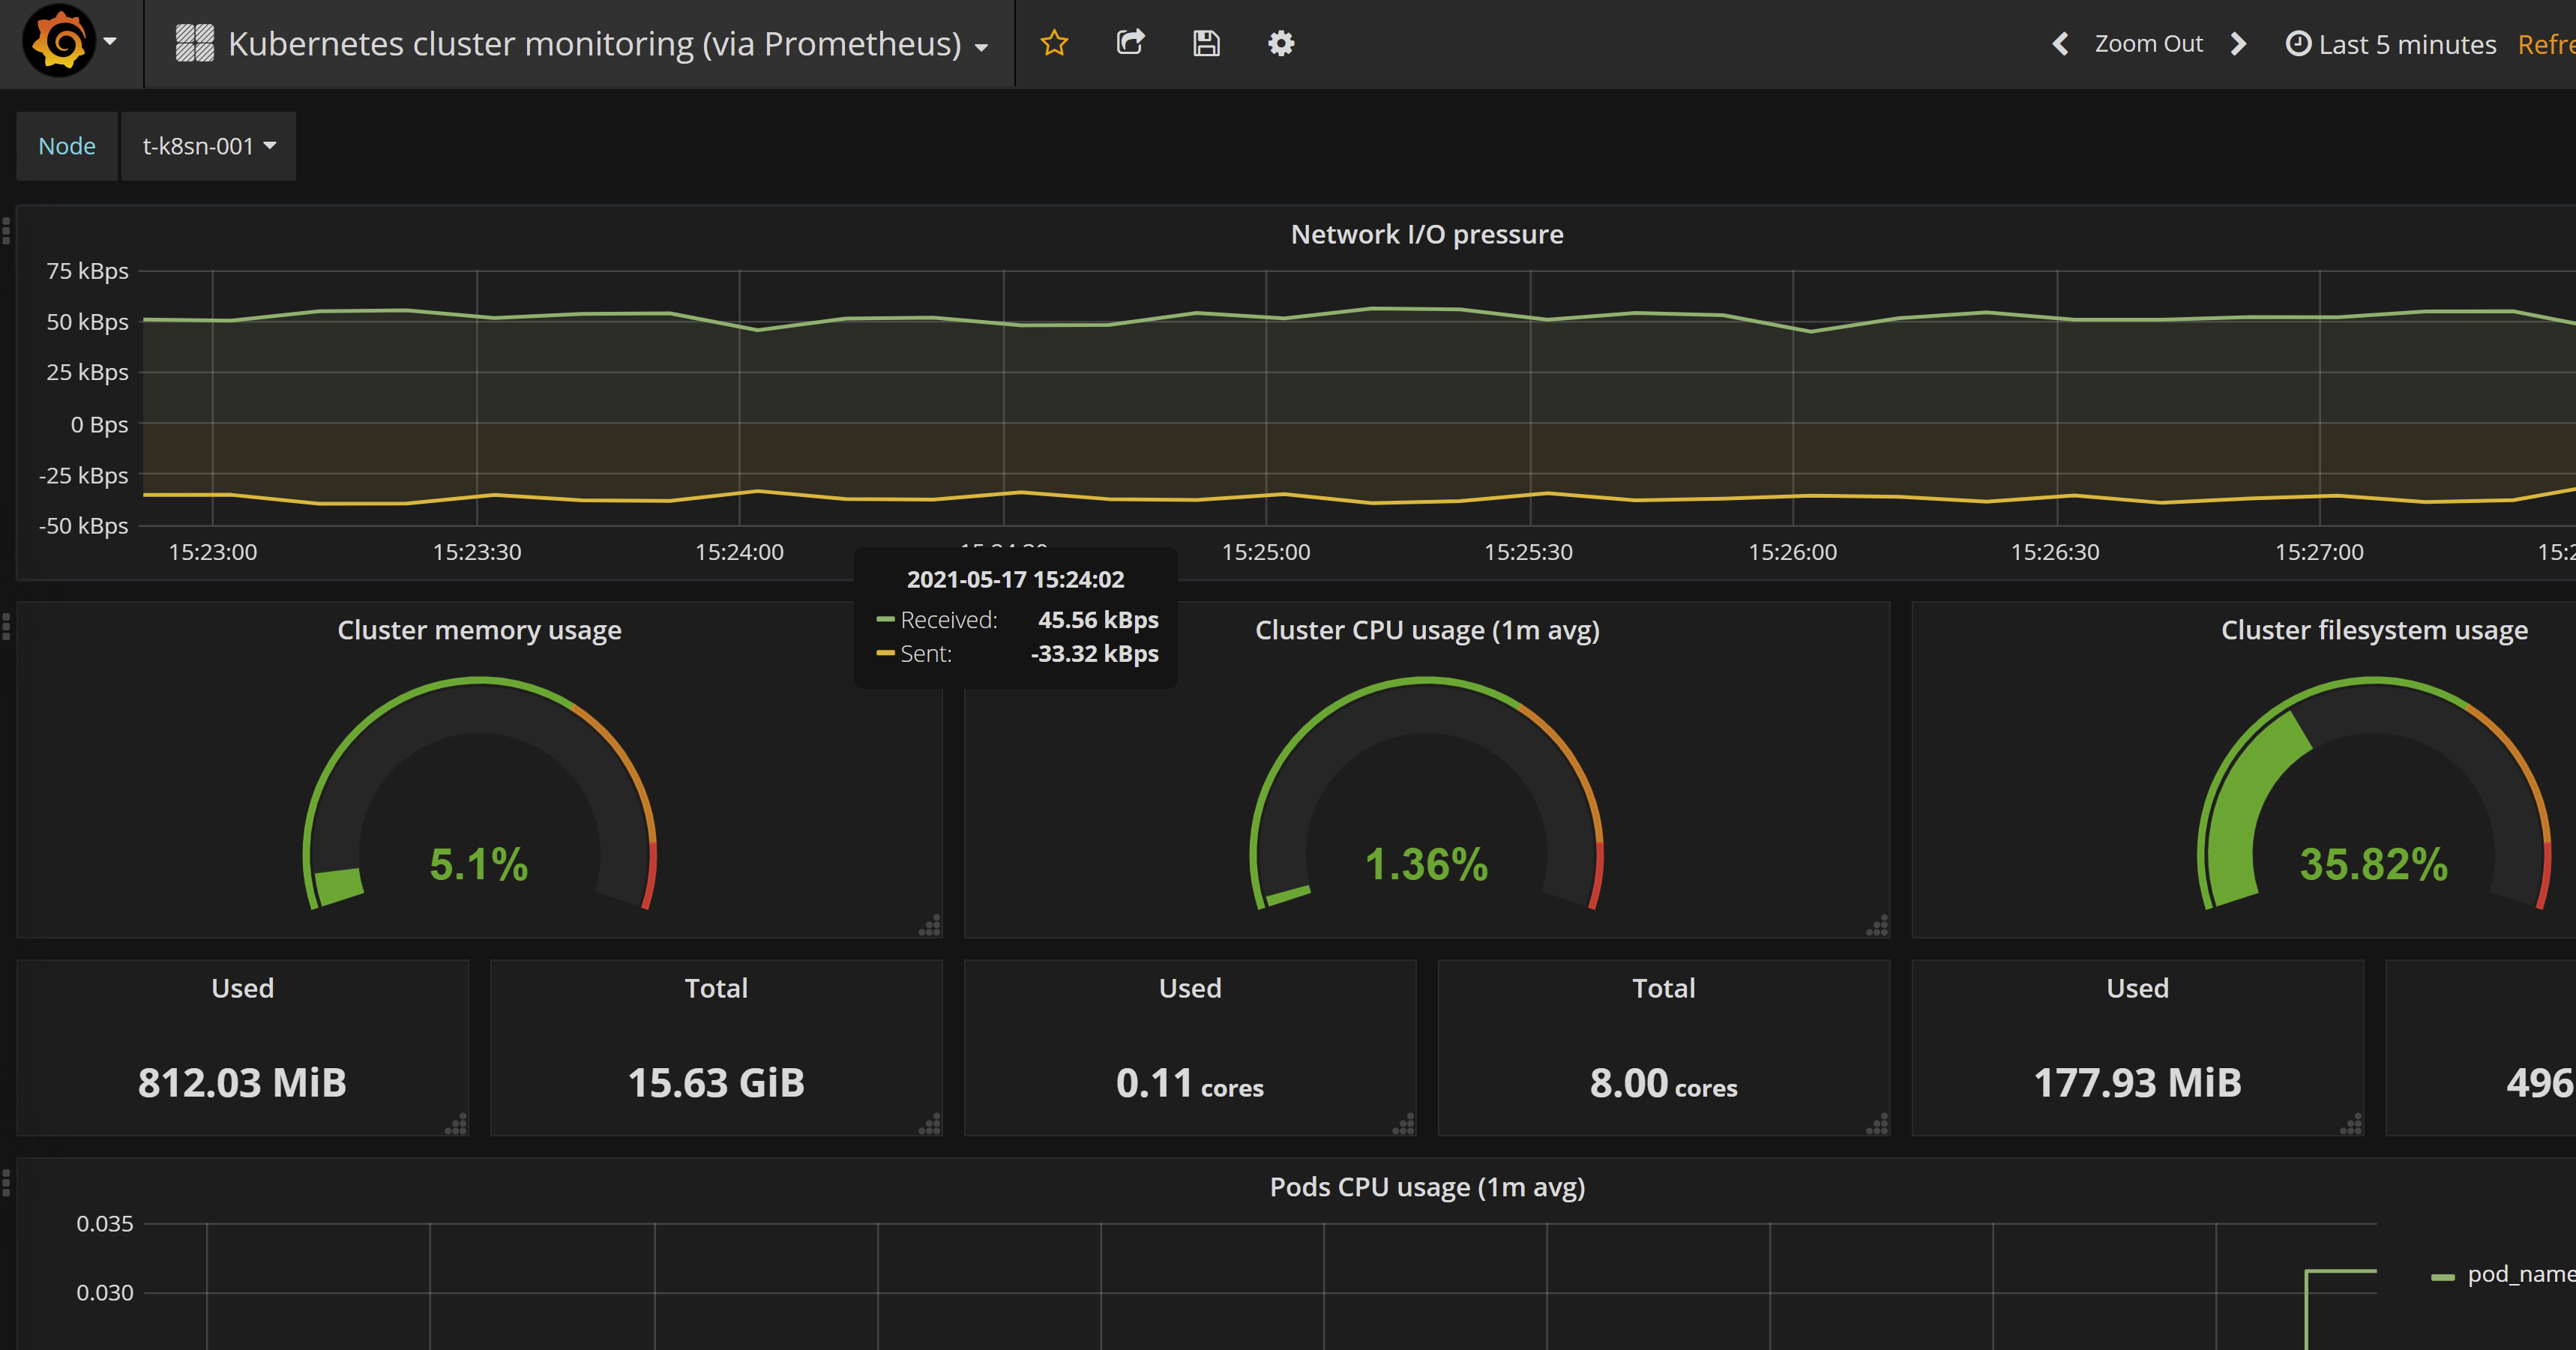Click the 15.63 GiB total memory value
The image size is (2576, 1350).
tap(716, 1083)
